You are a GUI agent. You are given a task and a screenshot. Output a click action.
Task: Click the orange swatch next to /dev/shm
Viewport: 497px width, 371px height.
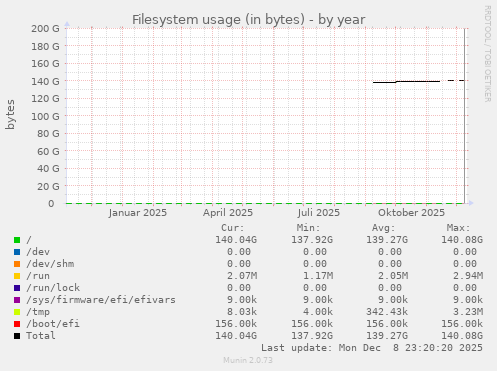point(17,264)
